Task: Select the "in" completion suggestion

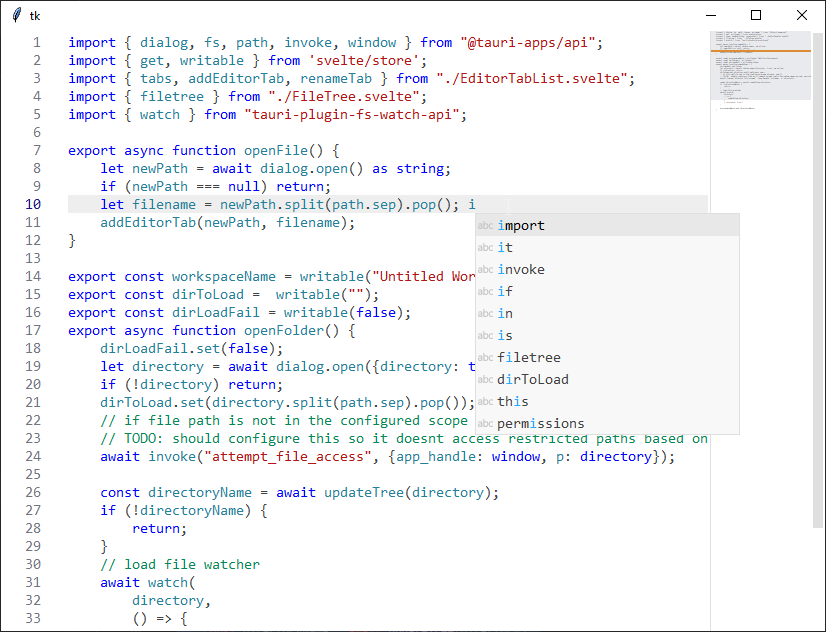Action: click(508, 313)
